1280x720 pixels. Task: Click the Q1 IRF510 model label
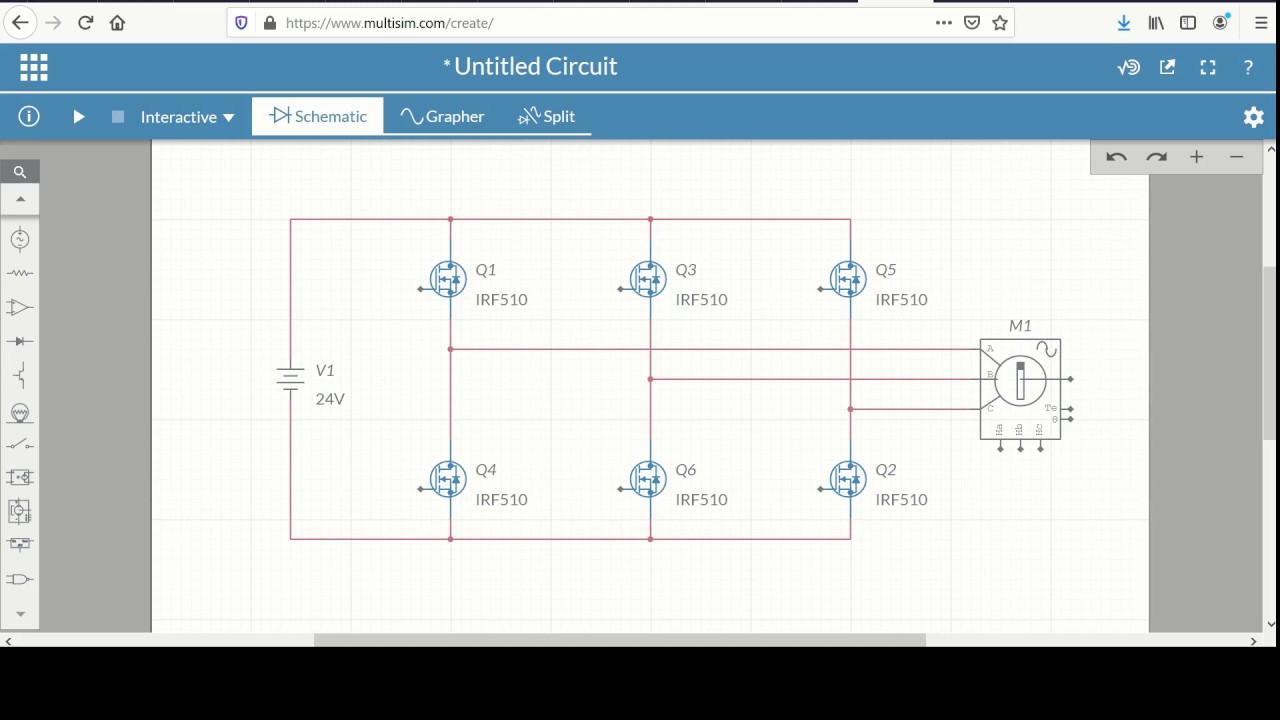pos(501,299)
